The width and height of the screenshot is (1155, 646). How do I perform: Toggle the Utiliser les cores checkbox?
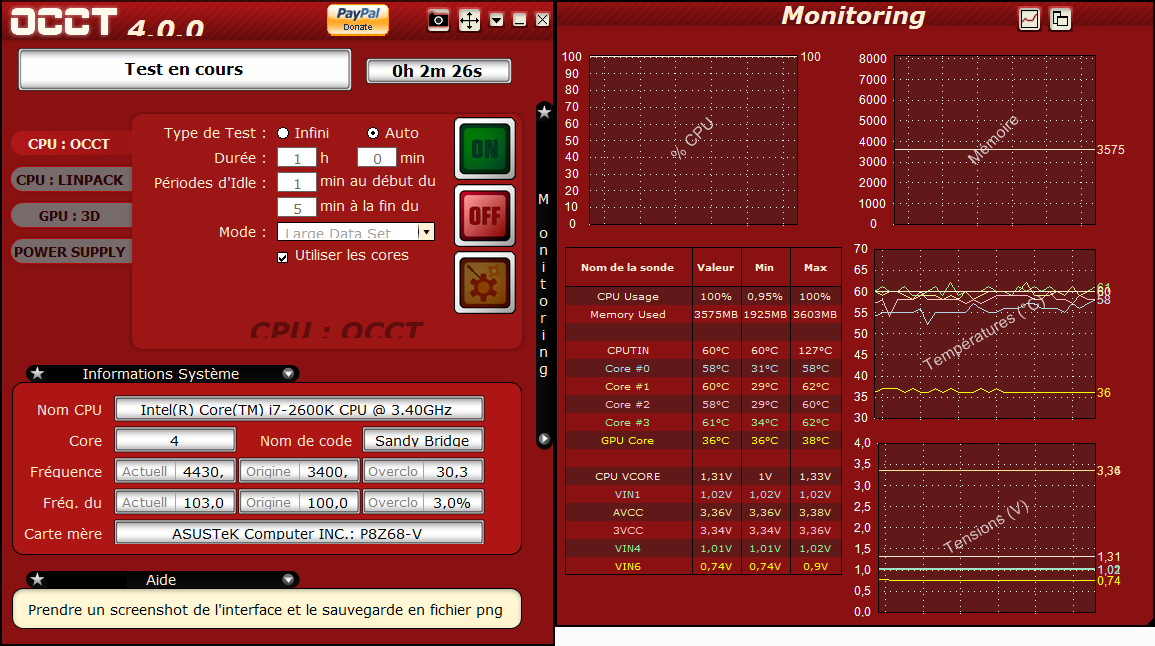pos(283,257)
